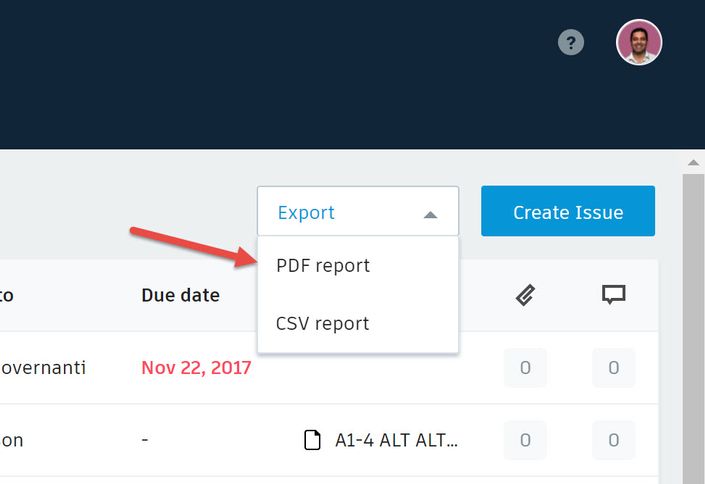The width and height of the screenshot is (705, 484).
Task: Expand the Export dropdown
Action: [357, 212]
